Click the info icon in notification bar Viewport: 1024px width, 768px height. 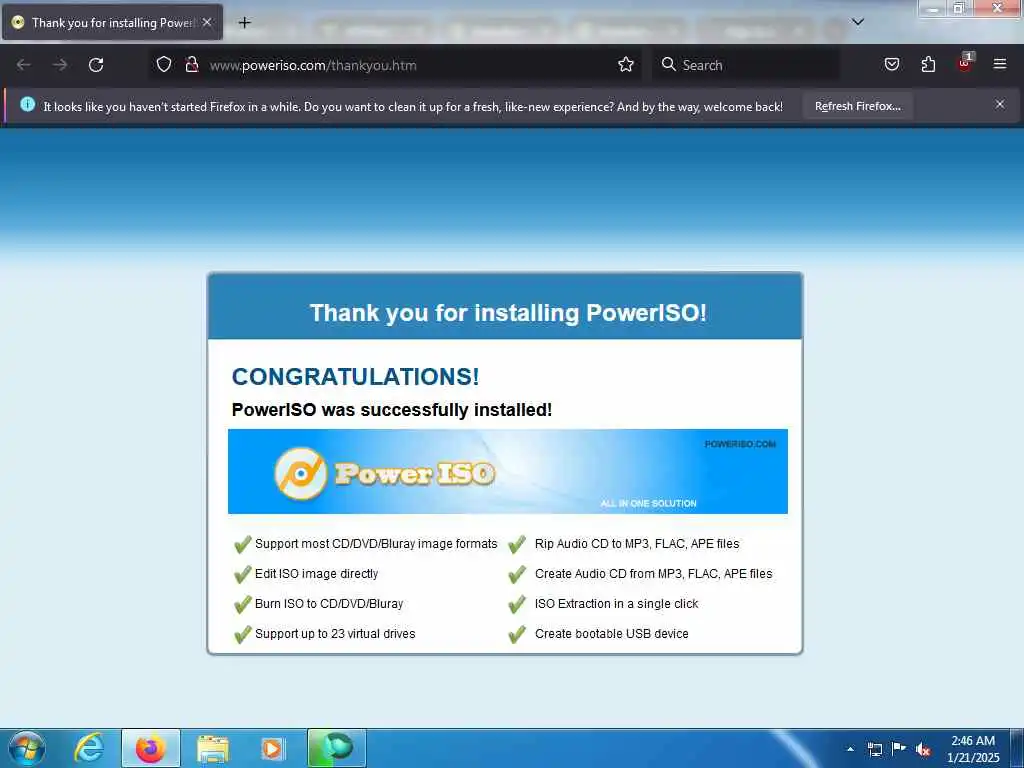coord(27,104)
